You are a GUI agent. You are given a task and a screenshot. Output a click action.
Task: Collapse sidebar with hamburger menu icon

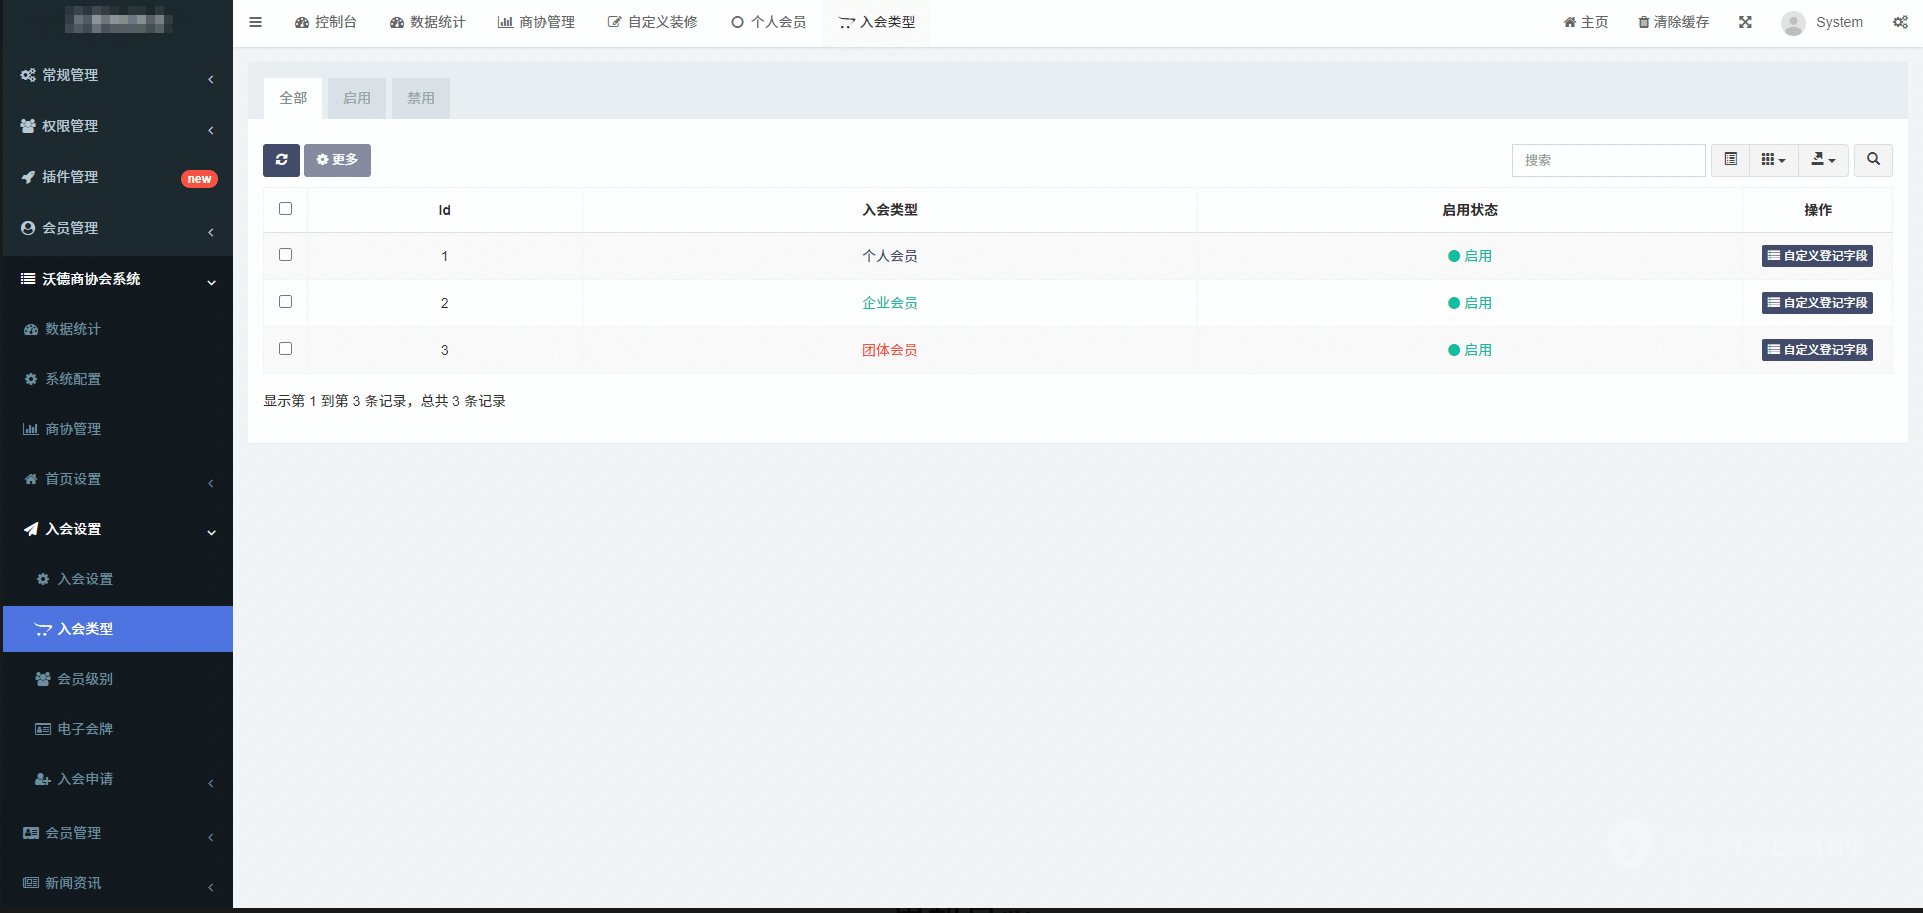click(x=256, y=22)
